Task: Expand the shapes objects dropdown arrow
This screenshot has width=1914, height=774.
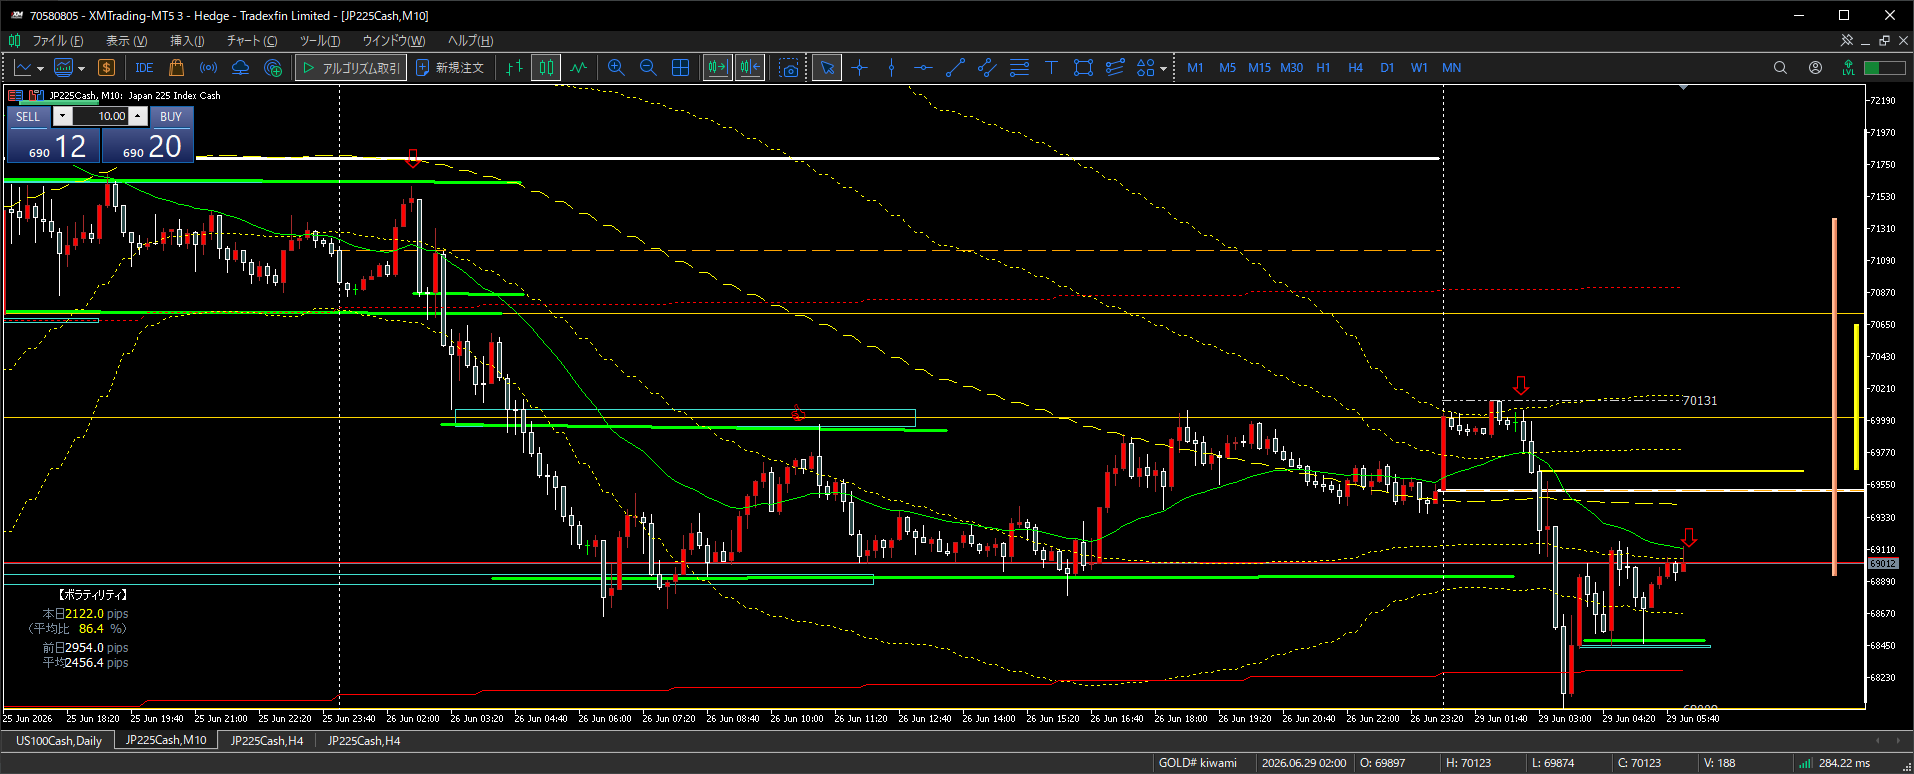Action: click(x=1163, y=69)
